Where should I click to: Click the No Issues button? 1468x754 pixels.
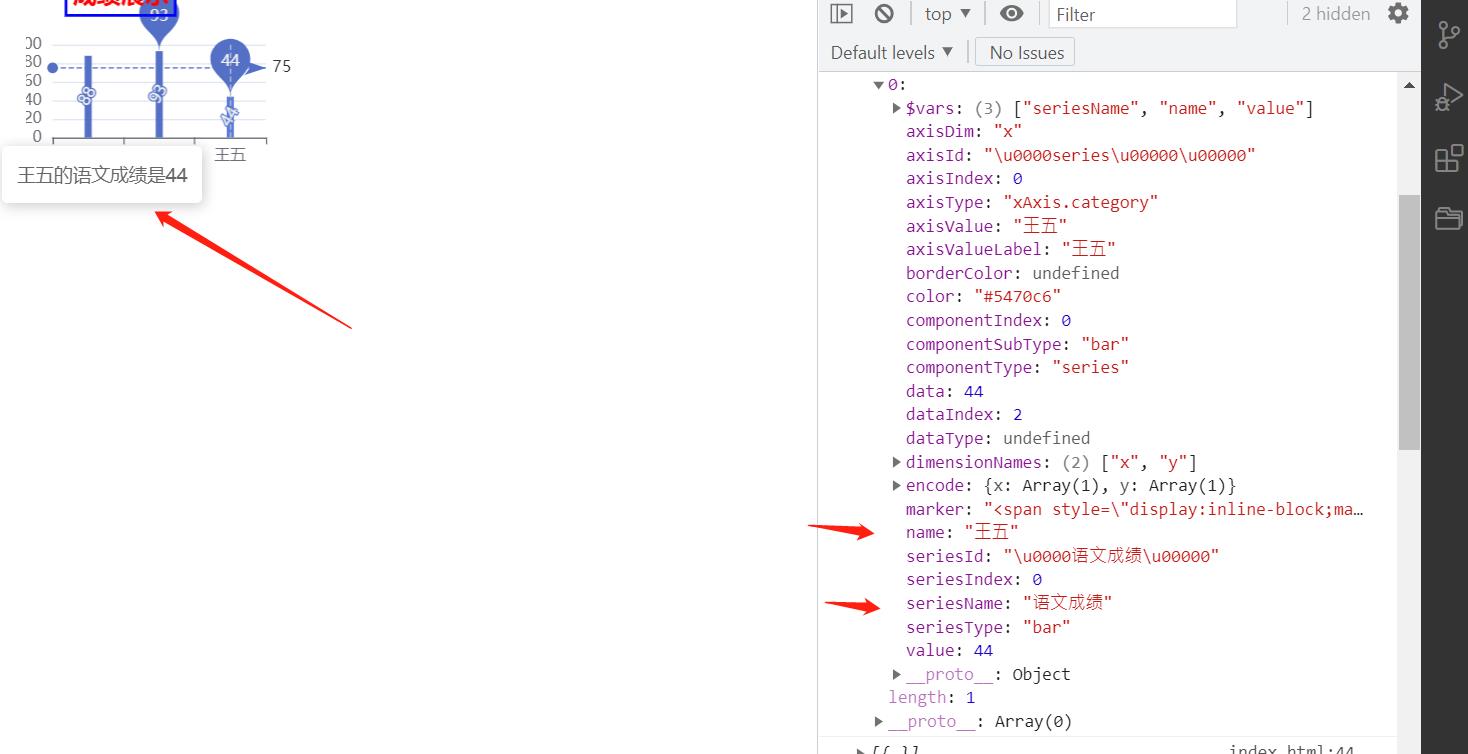(1026, 52)
